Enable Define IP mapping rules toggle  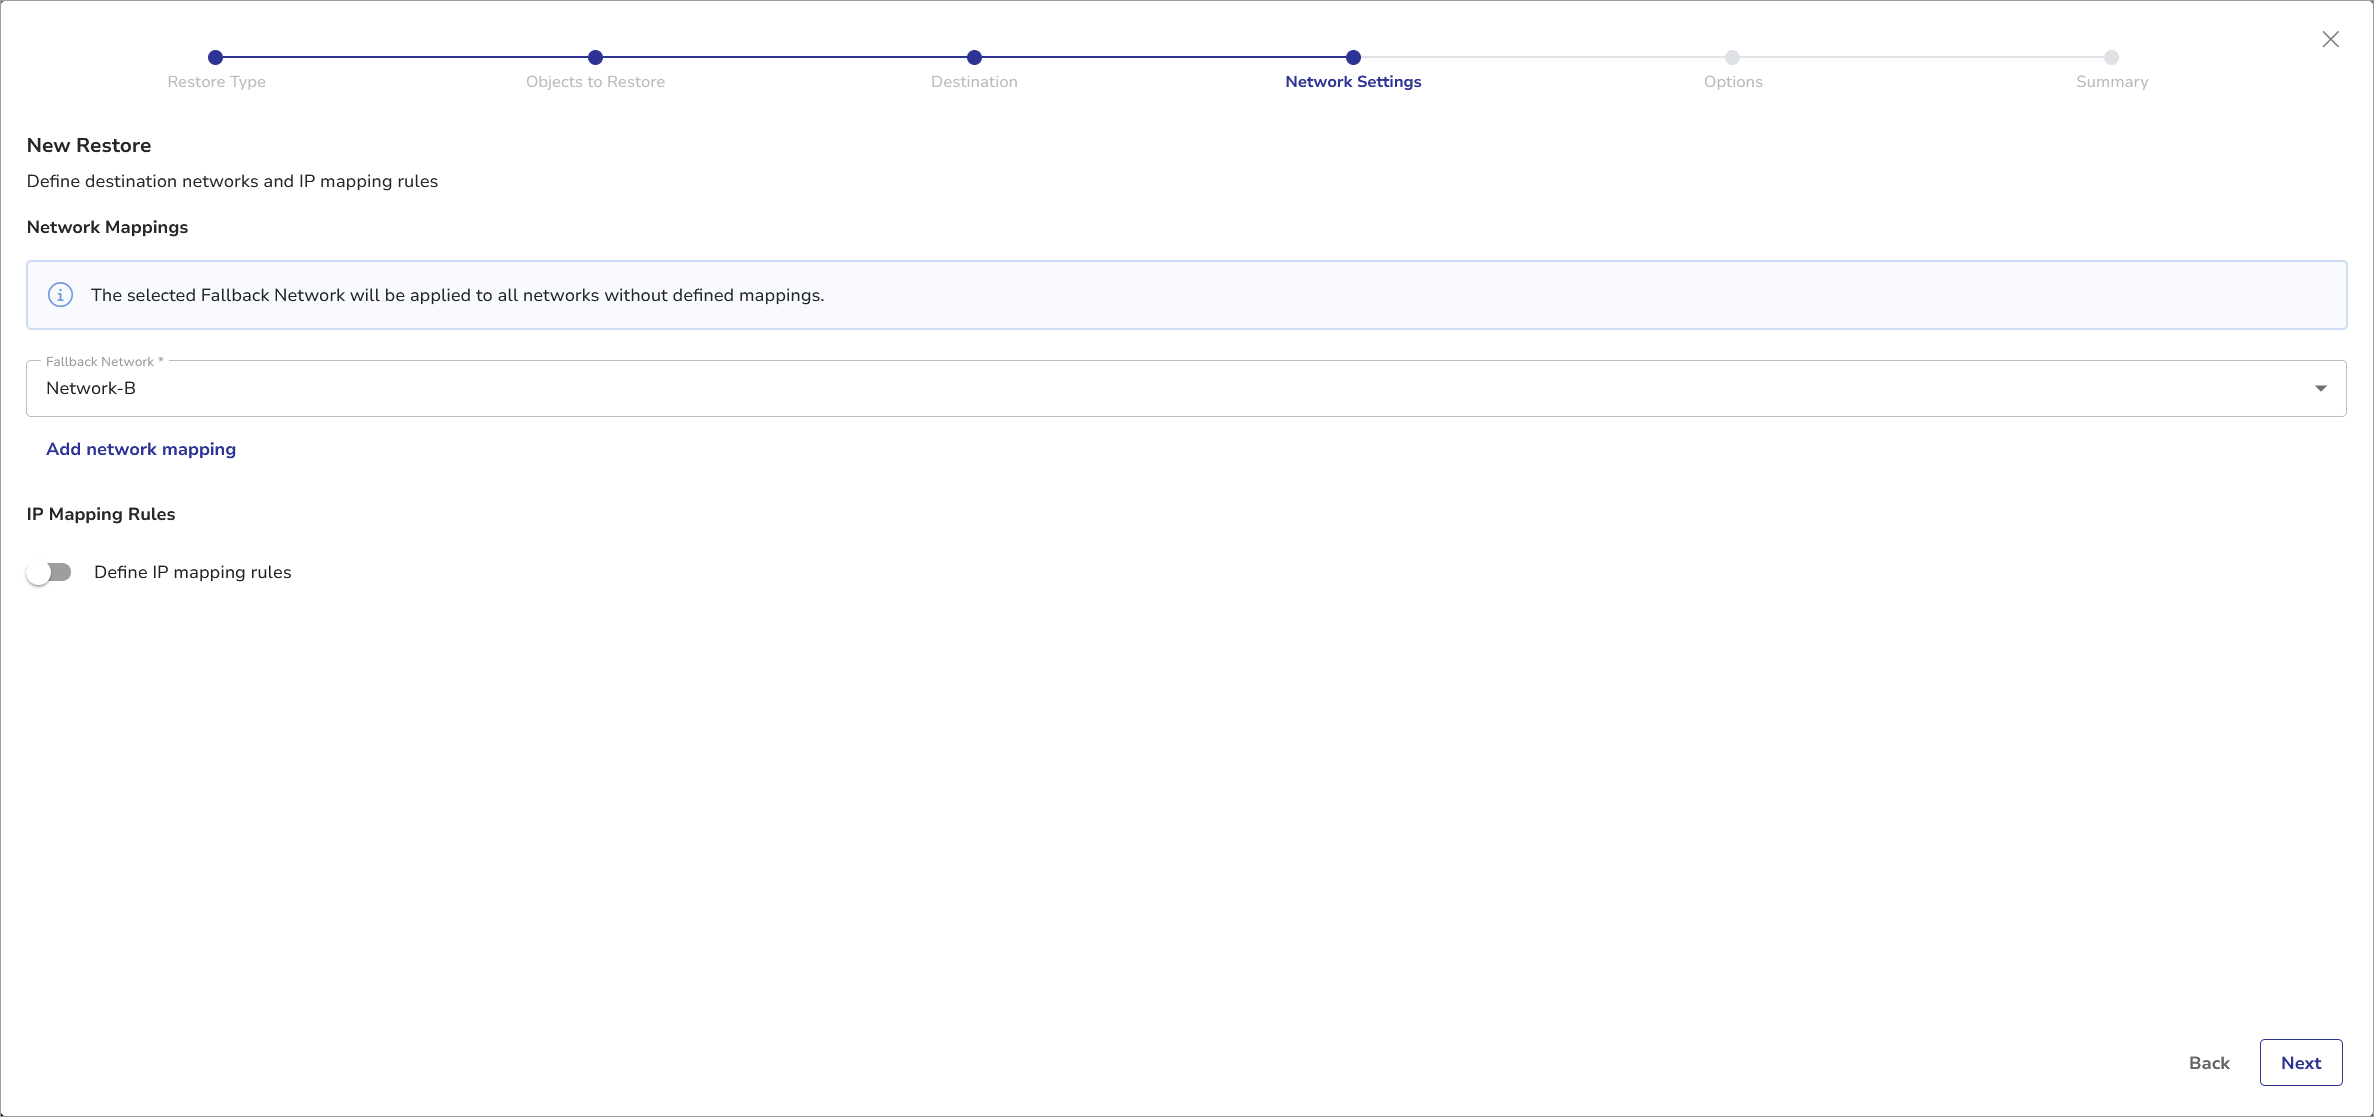coord(49,572)
